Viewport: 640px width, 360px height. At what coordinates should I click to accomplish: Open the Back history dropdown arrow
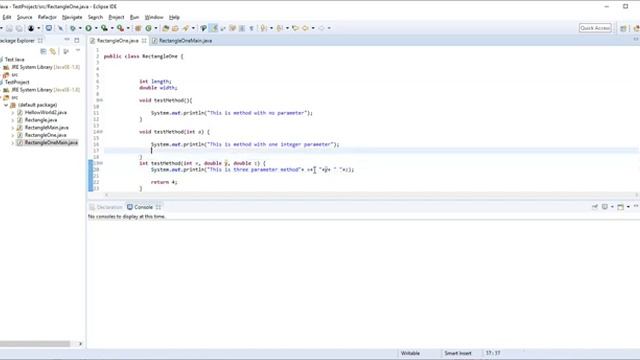pos(313,28)
